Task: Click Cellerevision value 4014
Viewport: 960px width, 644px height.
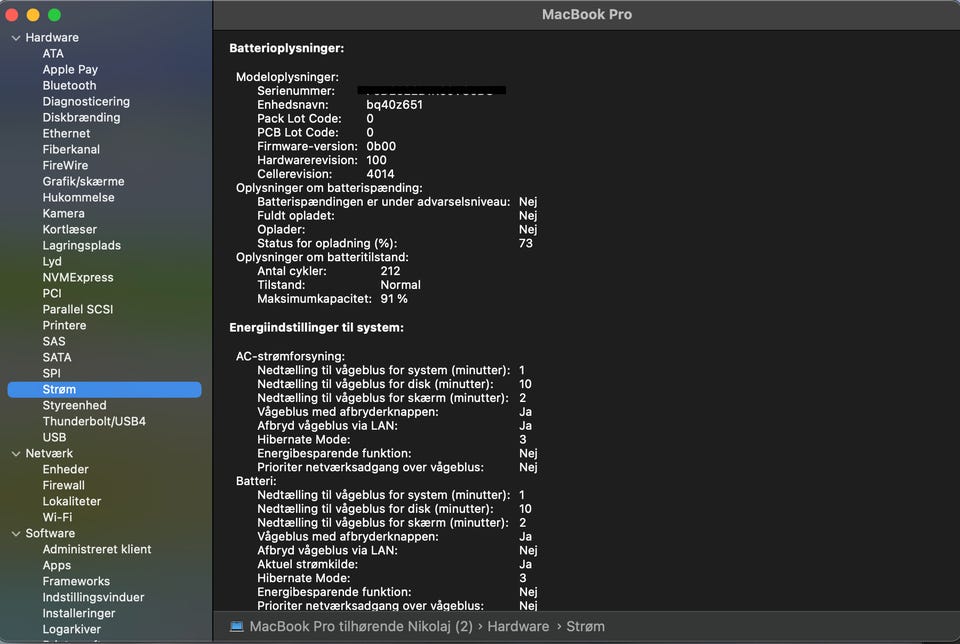Action: 380,174
